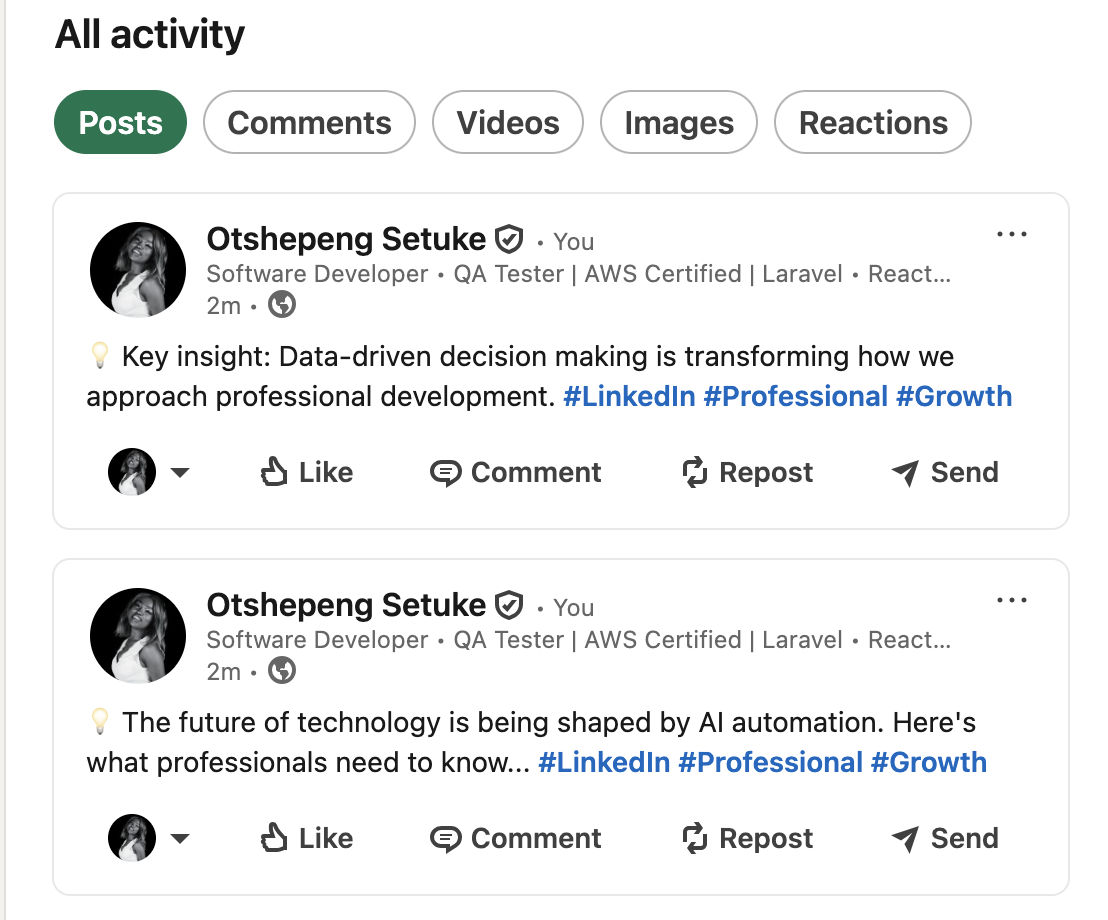Comment on the AI automation post
The height and width of the screenshot is (920, 1108).
click(516, 838)
